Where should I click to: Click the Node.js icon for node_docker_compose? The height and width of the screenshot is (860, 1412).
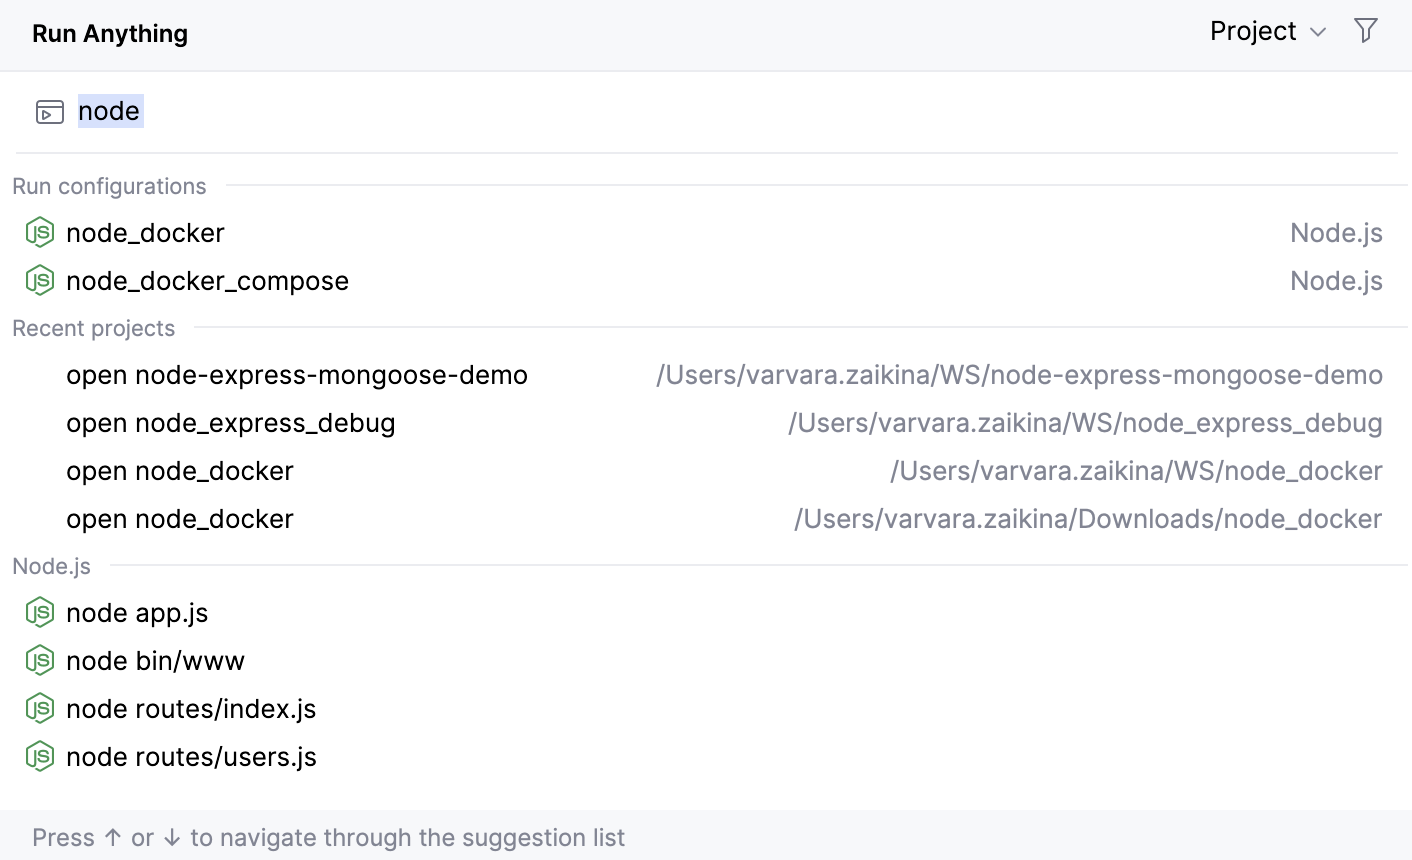coord(39,280)
